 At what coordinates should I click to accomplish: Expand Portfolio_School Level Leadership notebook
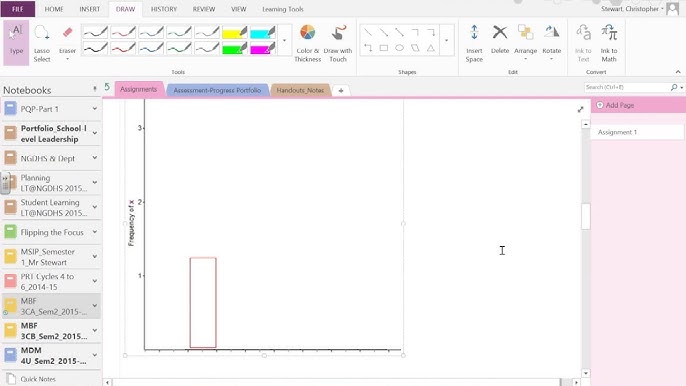click(x=94, y=133)
